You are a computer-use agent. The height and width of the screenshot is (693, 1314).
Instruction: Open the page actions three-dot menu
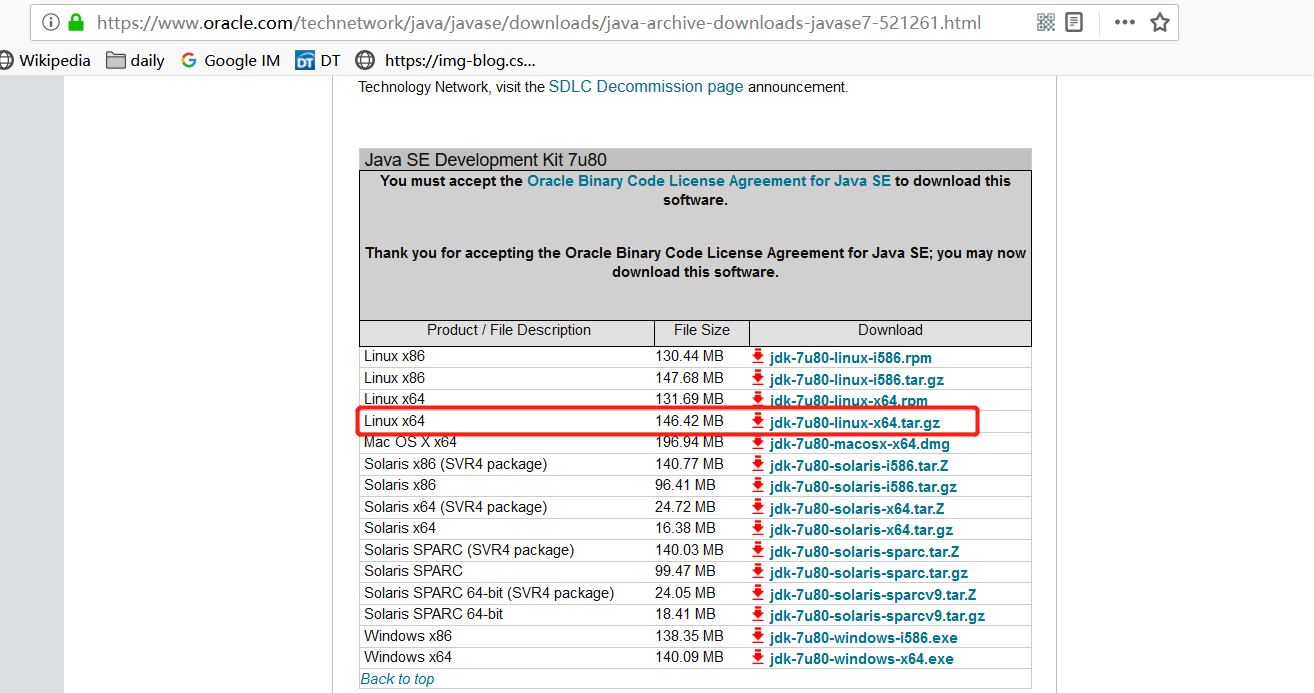pyautogui.click(x=1124, y=22)
